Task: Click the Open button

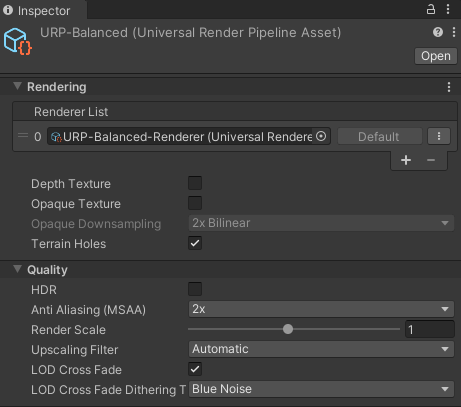Action: click(x=436, y=56)
